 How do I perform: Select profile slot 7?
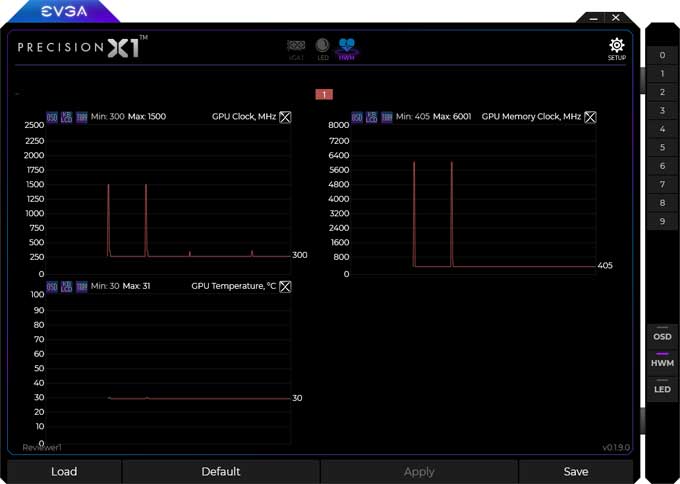[662, 185]
